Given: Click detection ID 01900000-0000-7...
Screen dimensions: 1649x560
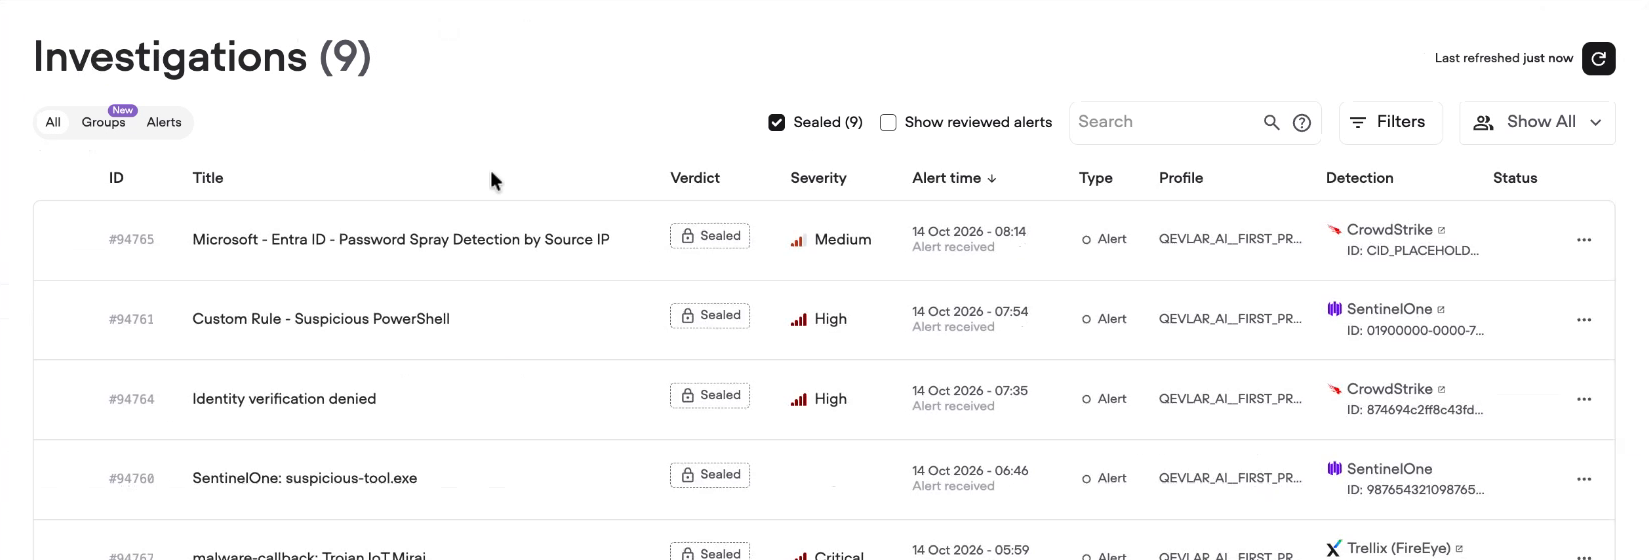Looking at the screenshot, I should [x=1415, y=331].
